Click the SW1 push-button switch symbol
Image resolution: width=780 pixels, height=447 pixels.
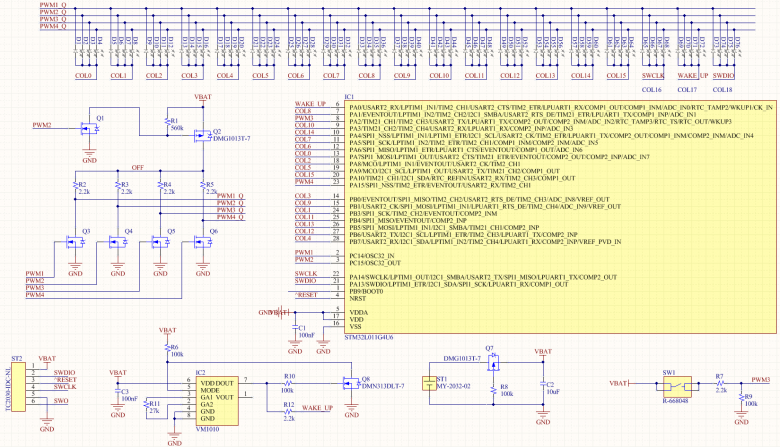pyautogui.click(x=681, y=382)
